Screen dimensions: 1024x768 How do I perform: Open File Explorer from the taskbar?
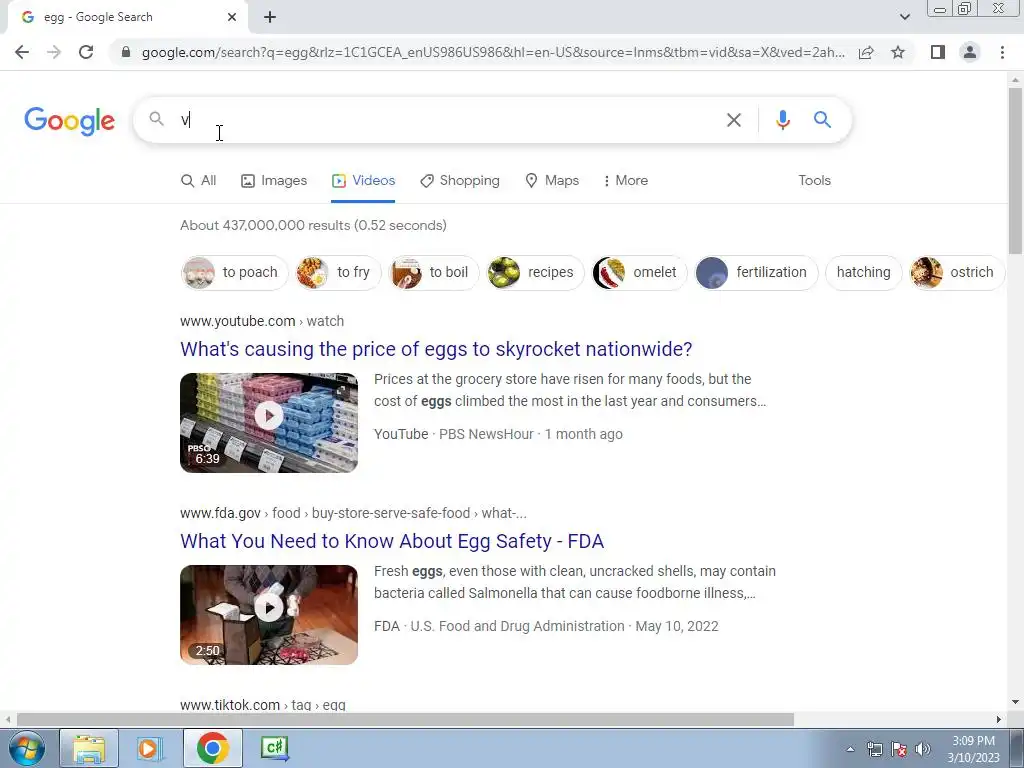coord(89,748)
